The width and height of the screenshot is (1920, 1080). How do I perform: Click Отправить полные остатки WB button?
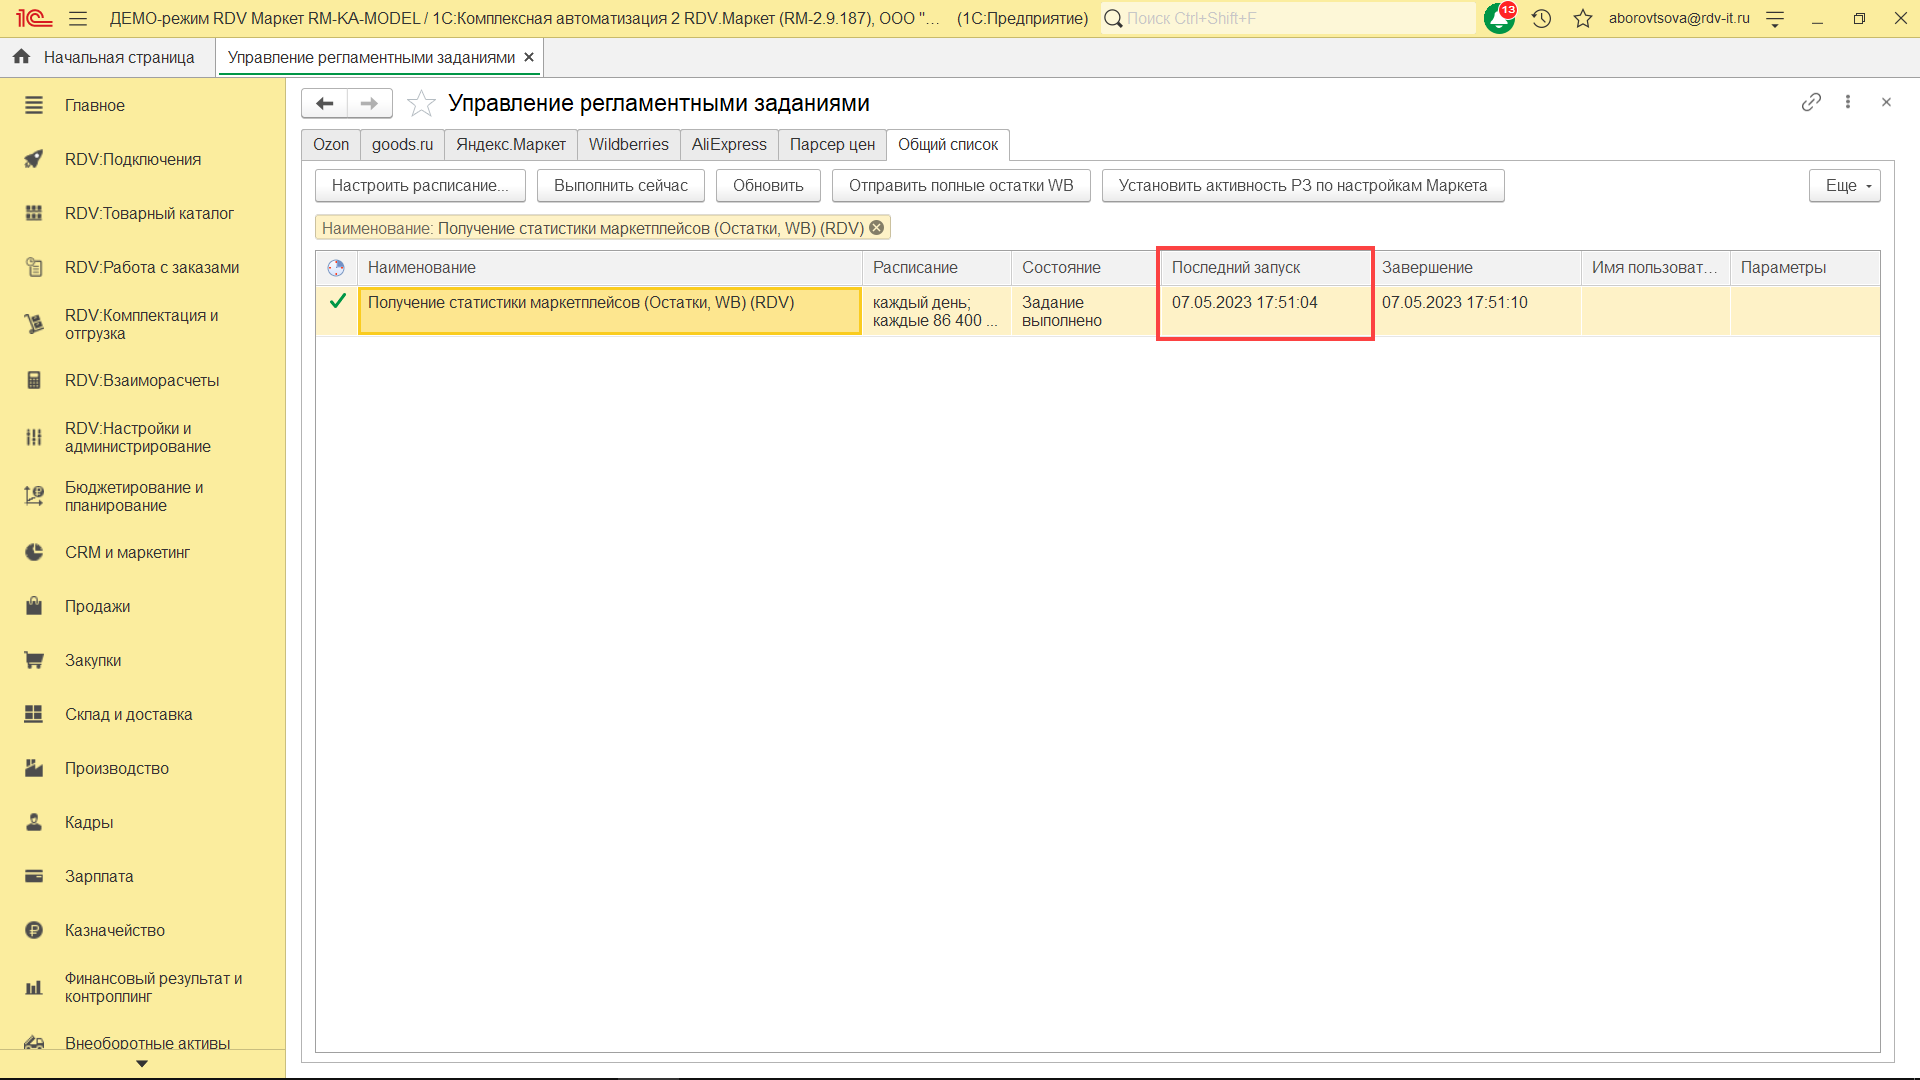pos(960,185)
